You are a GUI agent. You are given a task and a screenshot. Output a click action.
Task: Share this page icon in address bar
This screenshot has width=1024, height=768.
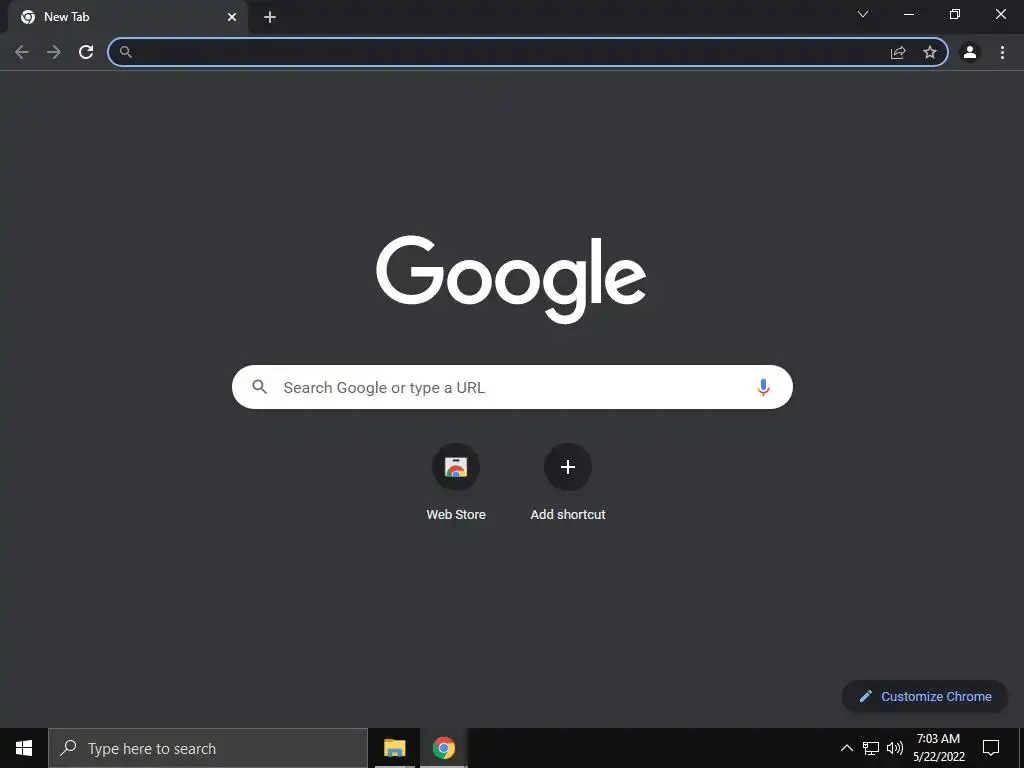coord(898,52)
